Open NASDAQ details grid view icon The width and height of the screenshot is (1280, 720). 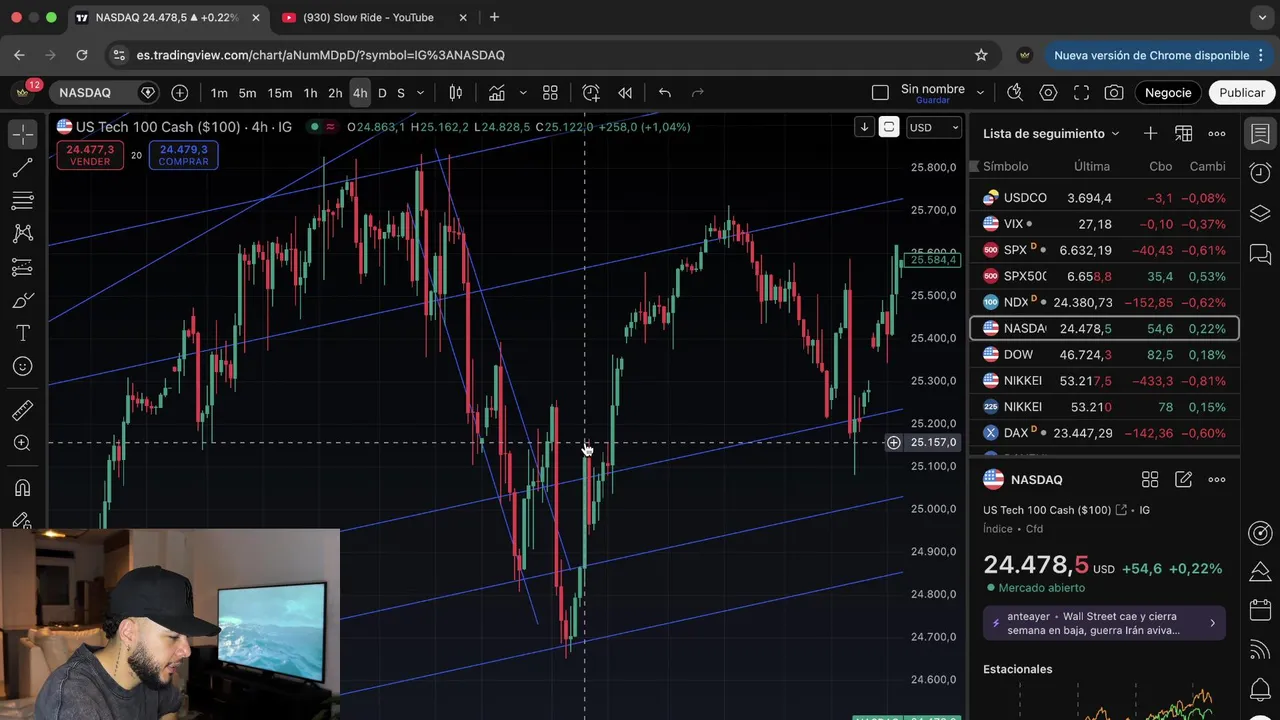[x=1150, y=480]
